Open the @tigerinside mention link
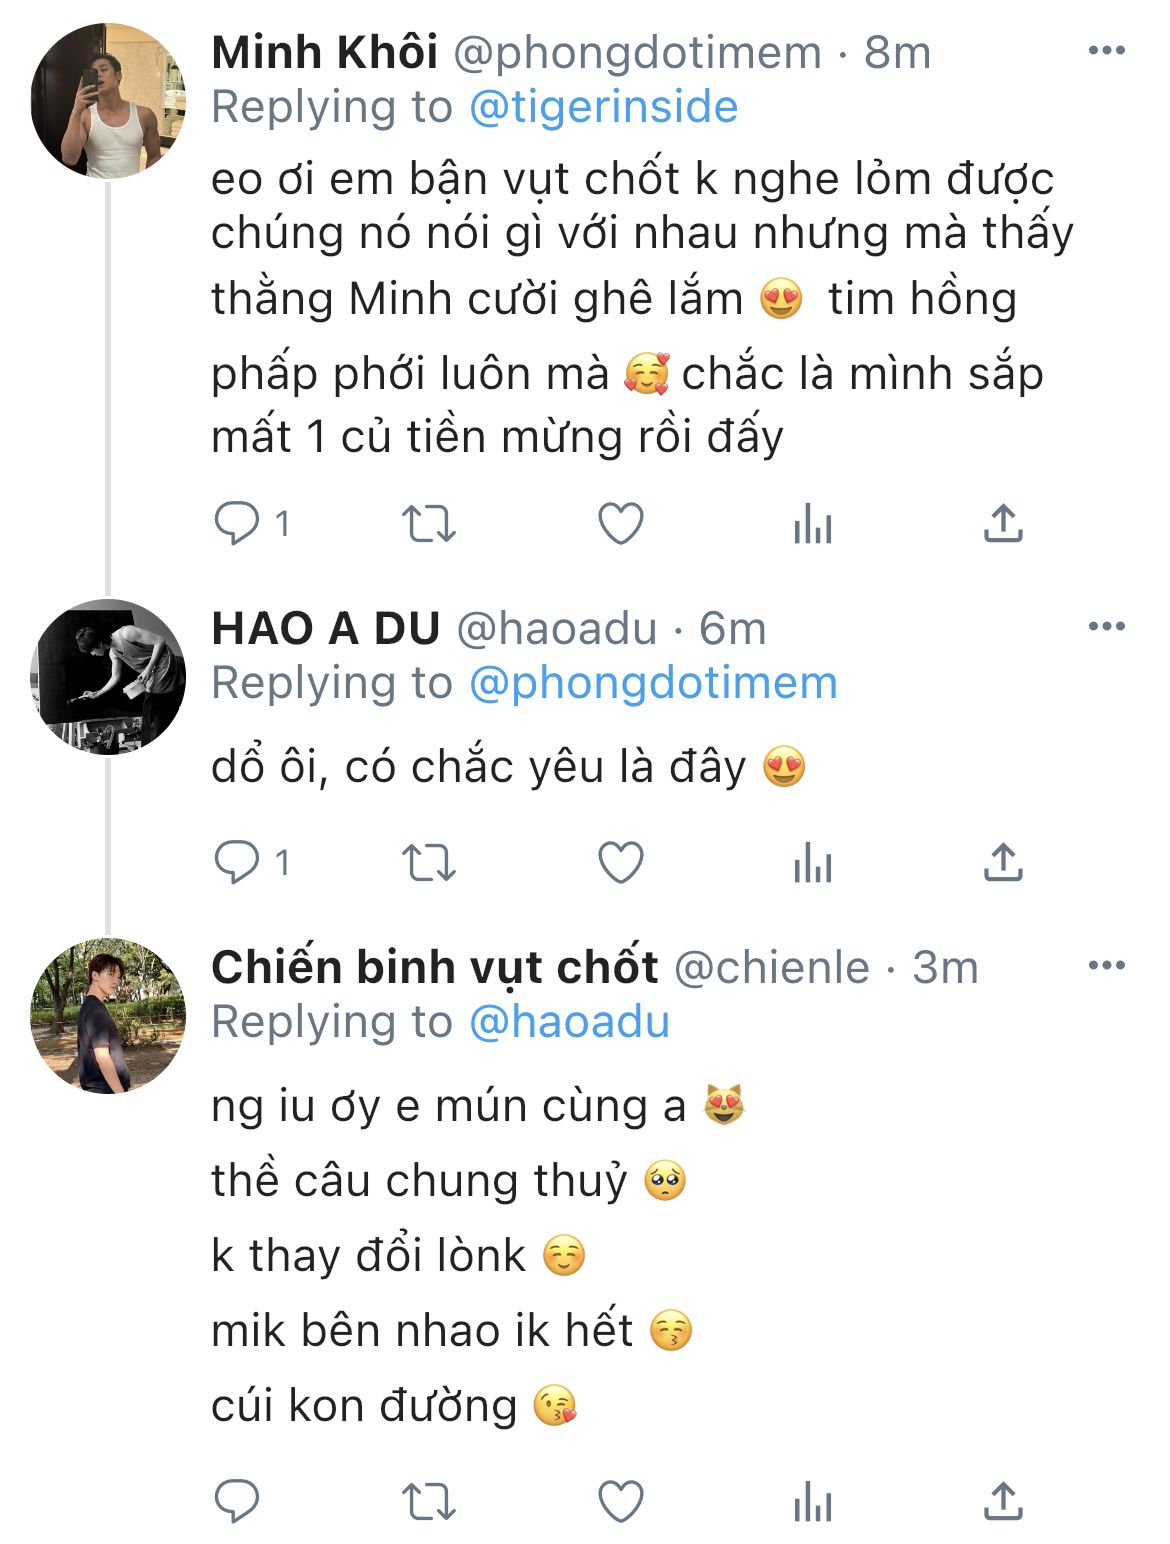The height and width of the screenshot is (1544, 1170). tap(603, 107)
